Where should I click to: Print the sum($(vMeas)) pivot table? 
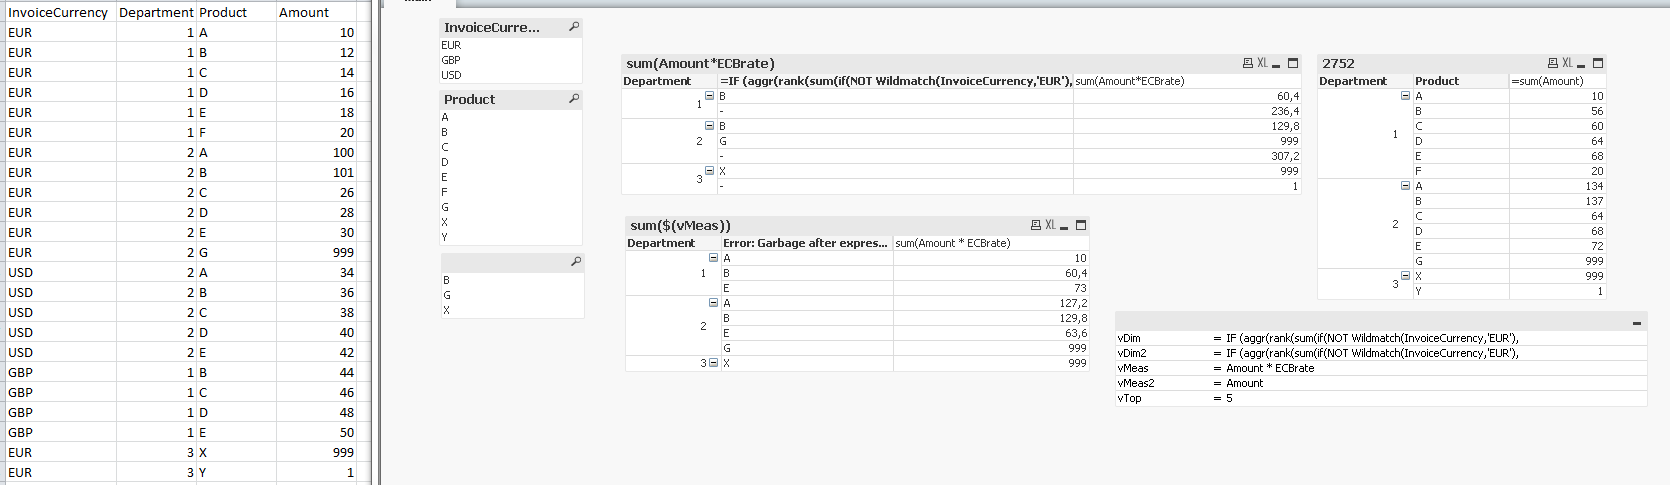pos(1036,225)
